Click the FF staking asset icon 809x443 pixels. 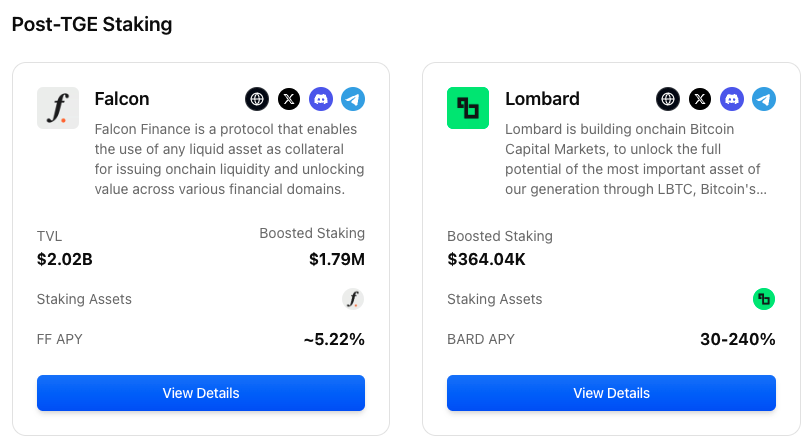tap(353, 299)
